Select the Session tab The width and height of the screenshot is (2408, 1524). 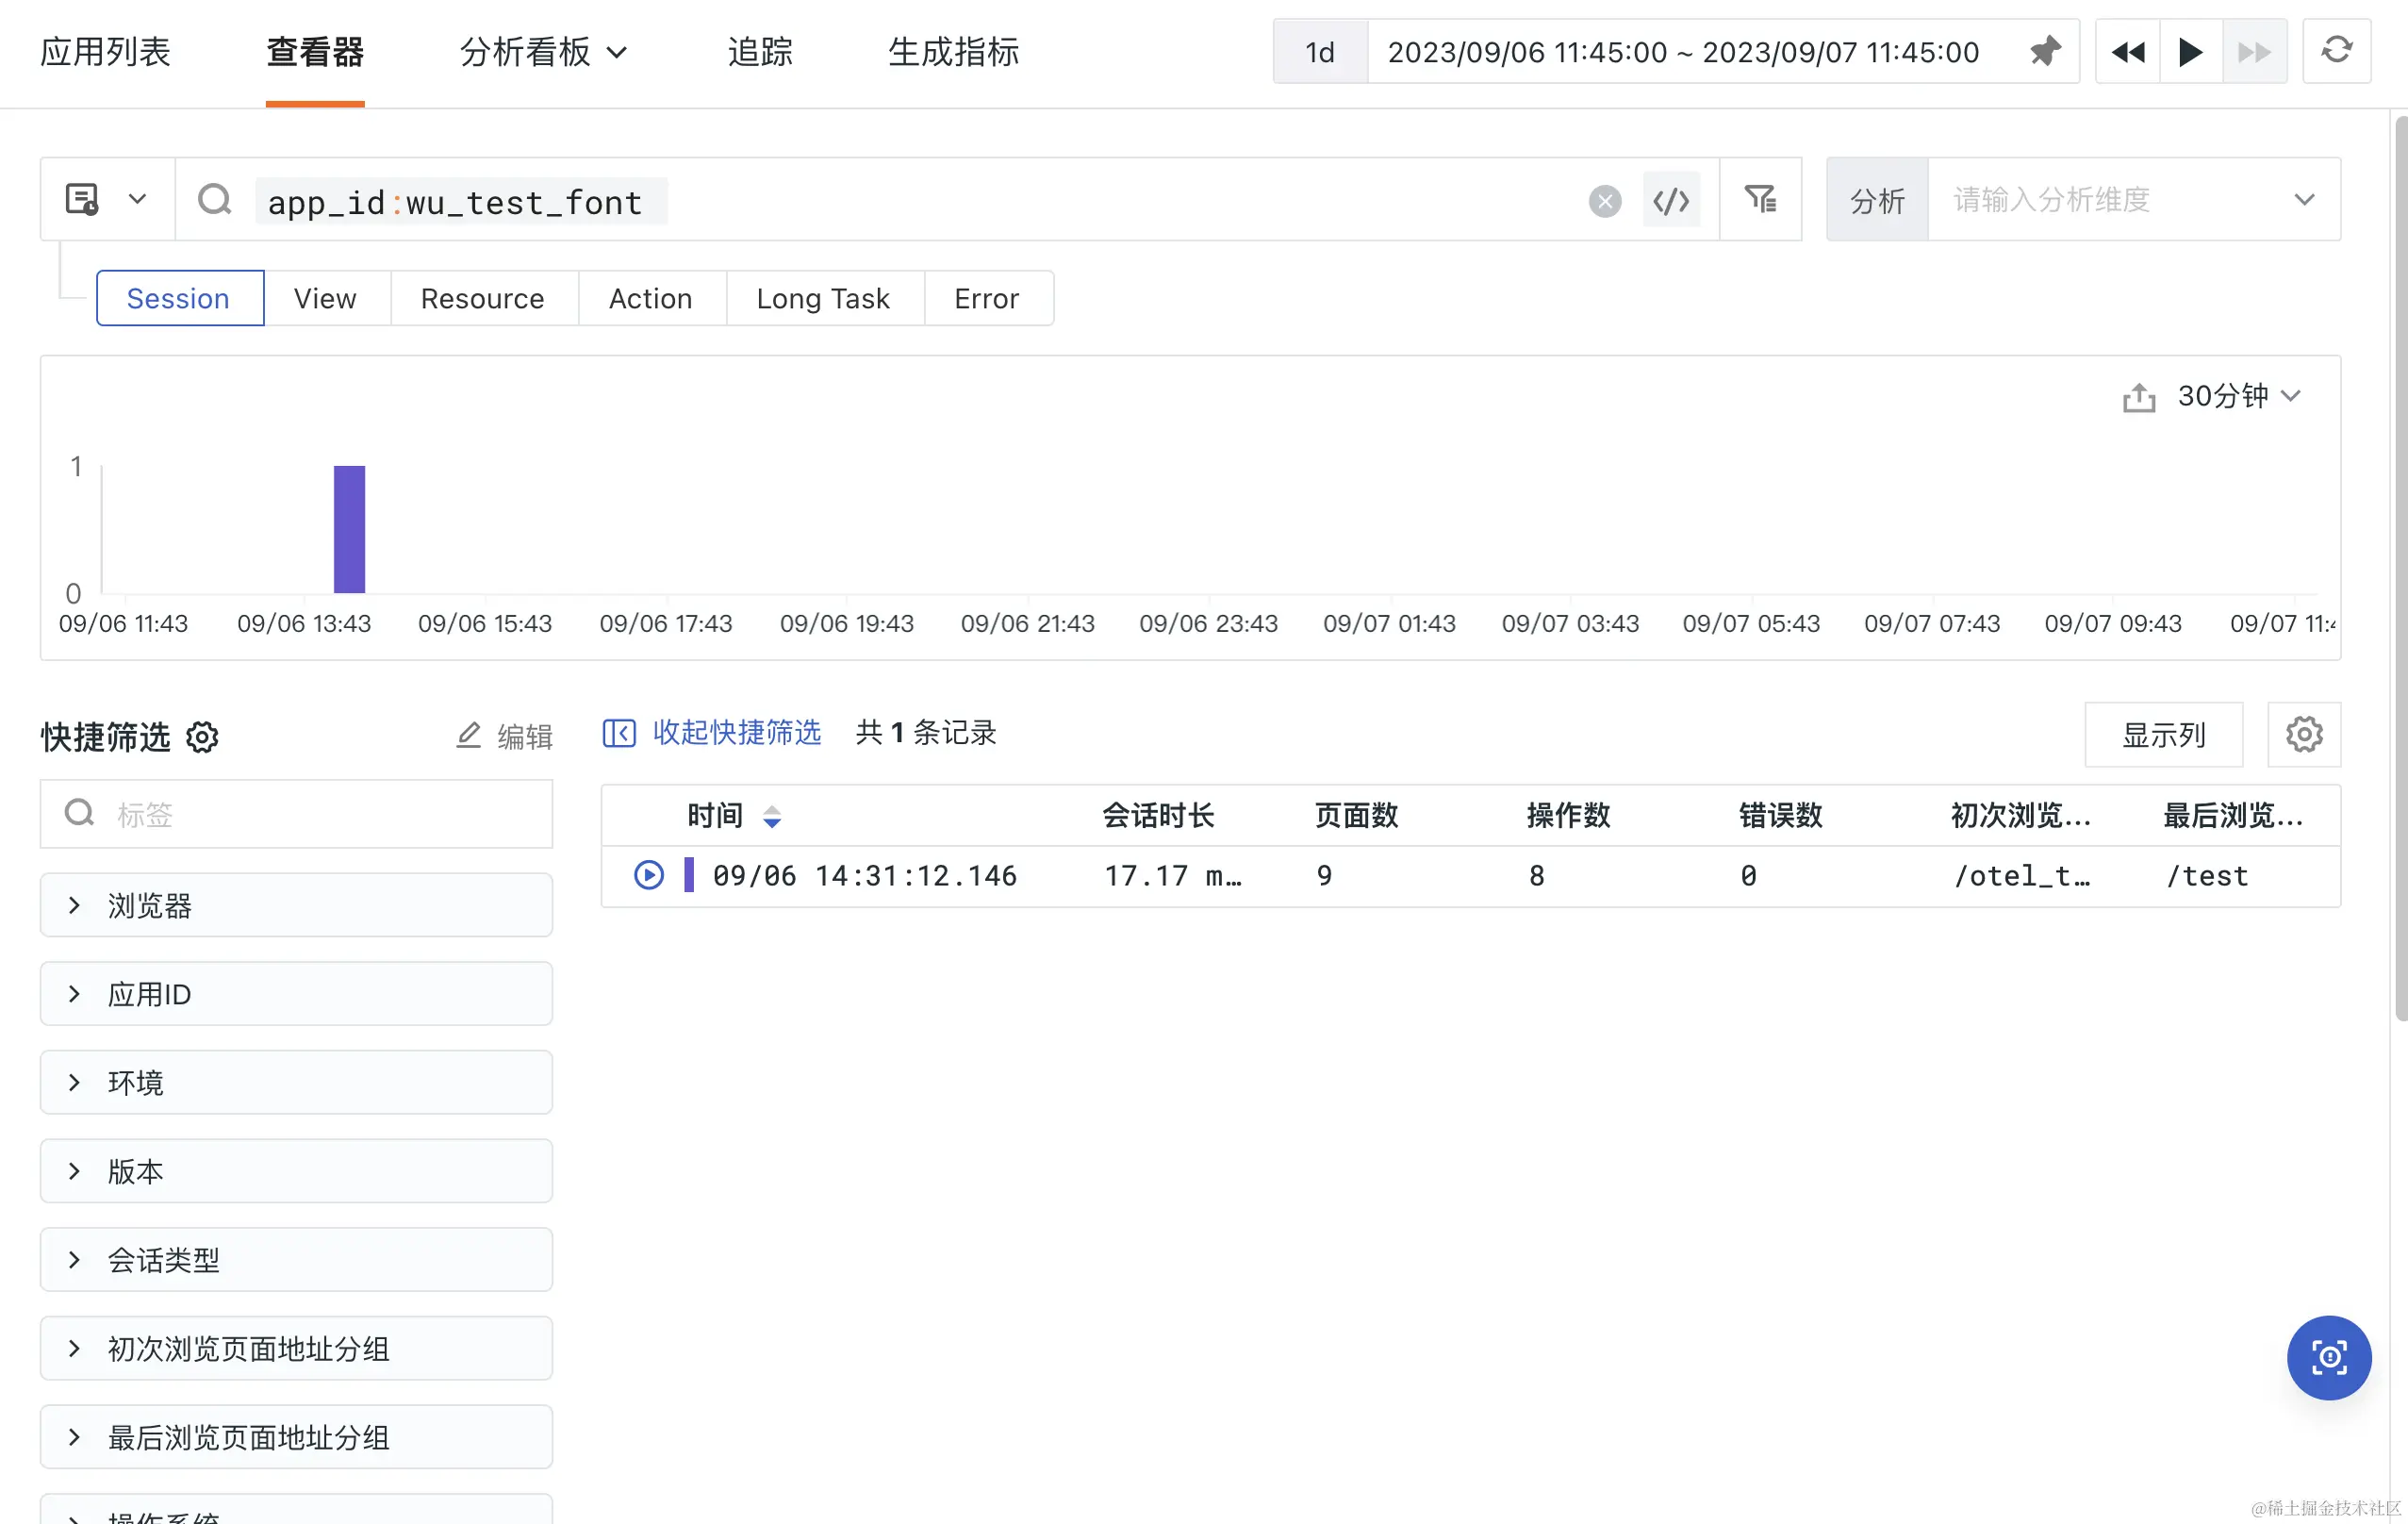coord(180,298)
